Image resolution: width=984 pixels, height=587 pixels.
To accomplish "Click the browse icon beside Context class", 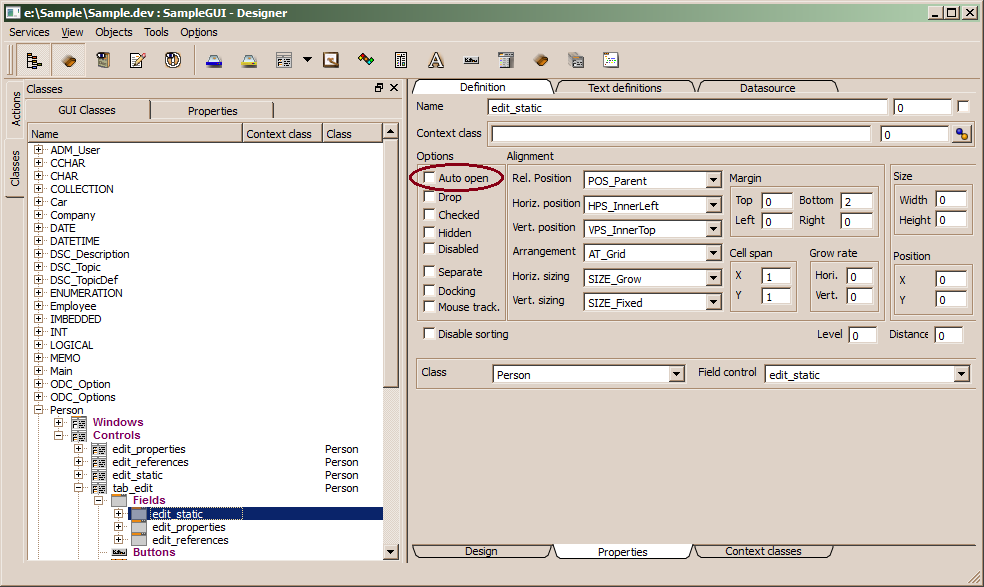I will (962, 134).
